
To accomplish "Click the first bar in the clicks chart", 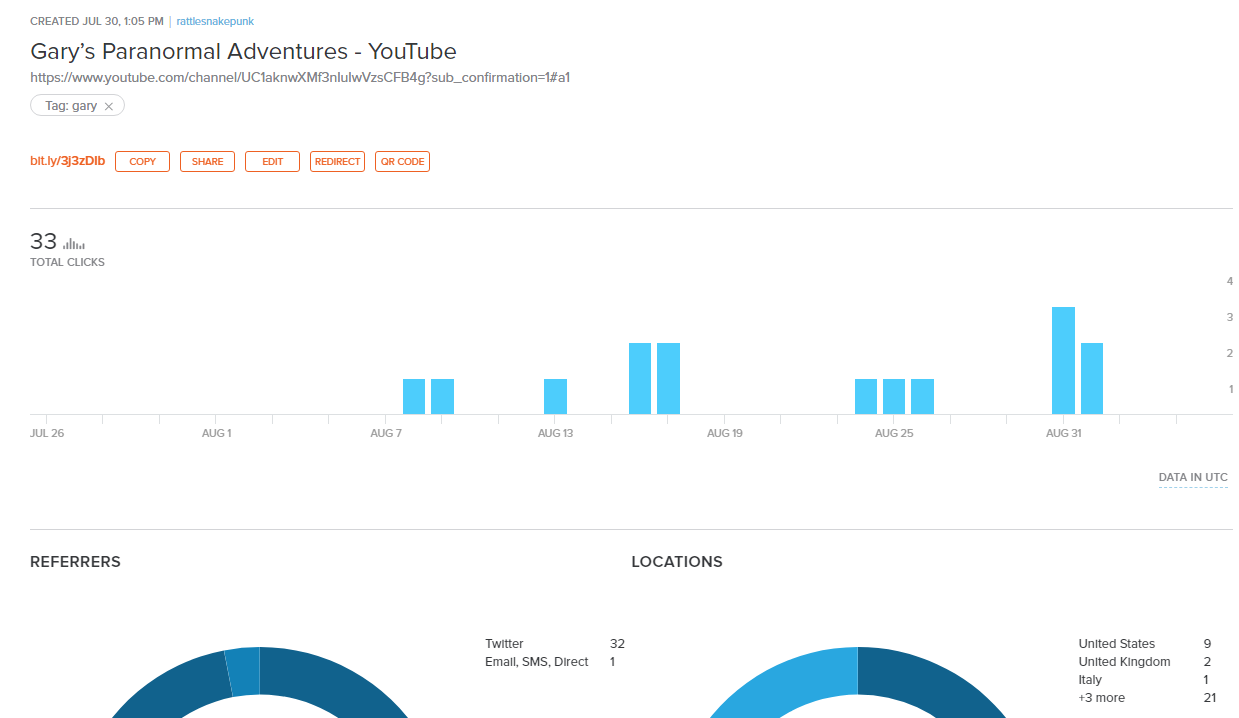I will pos(414,396).
